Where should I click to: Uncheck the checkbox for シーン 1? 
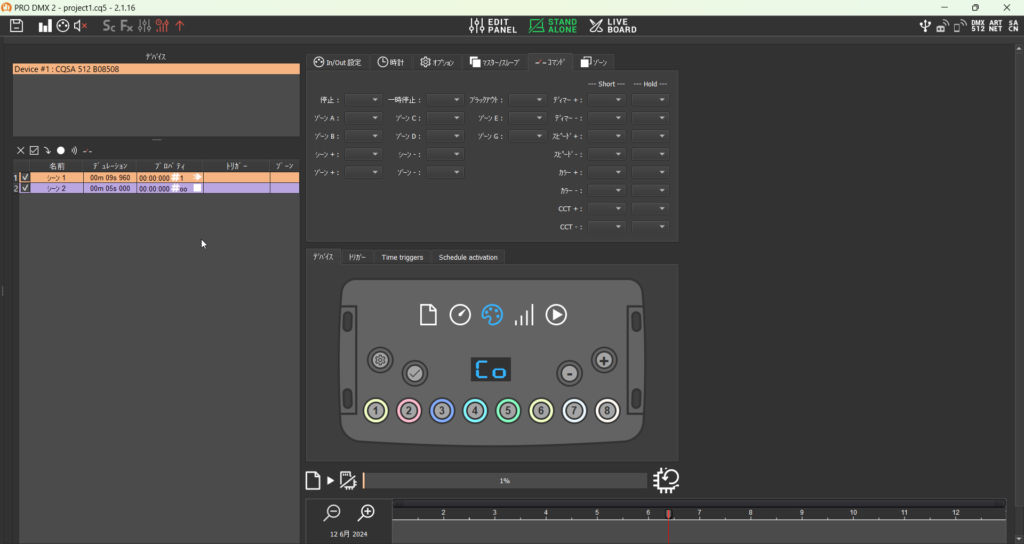(x=25, y=177)
